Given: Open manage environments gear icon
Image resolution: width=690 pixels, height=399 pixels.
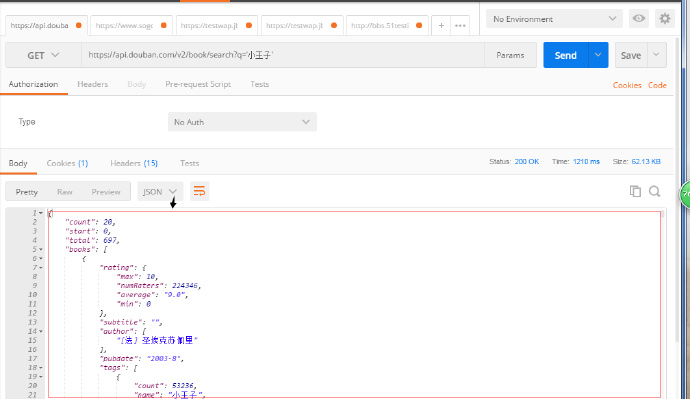Looking at the screenshot, I should coord(664,18).
